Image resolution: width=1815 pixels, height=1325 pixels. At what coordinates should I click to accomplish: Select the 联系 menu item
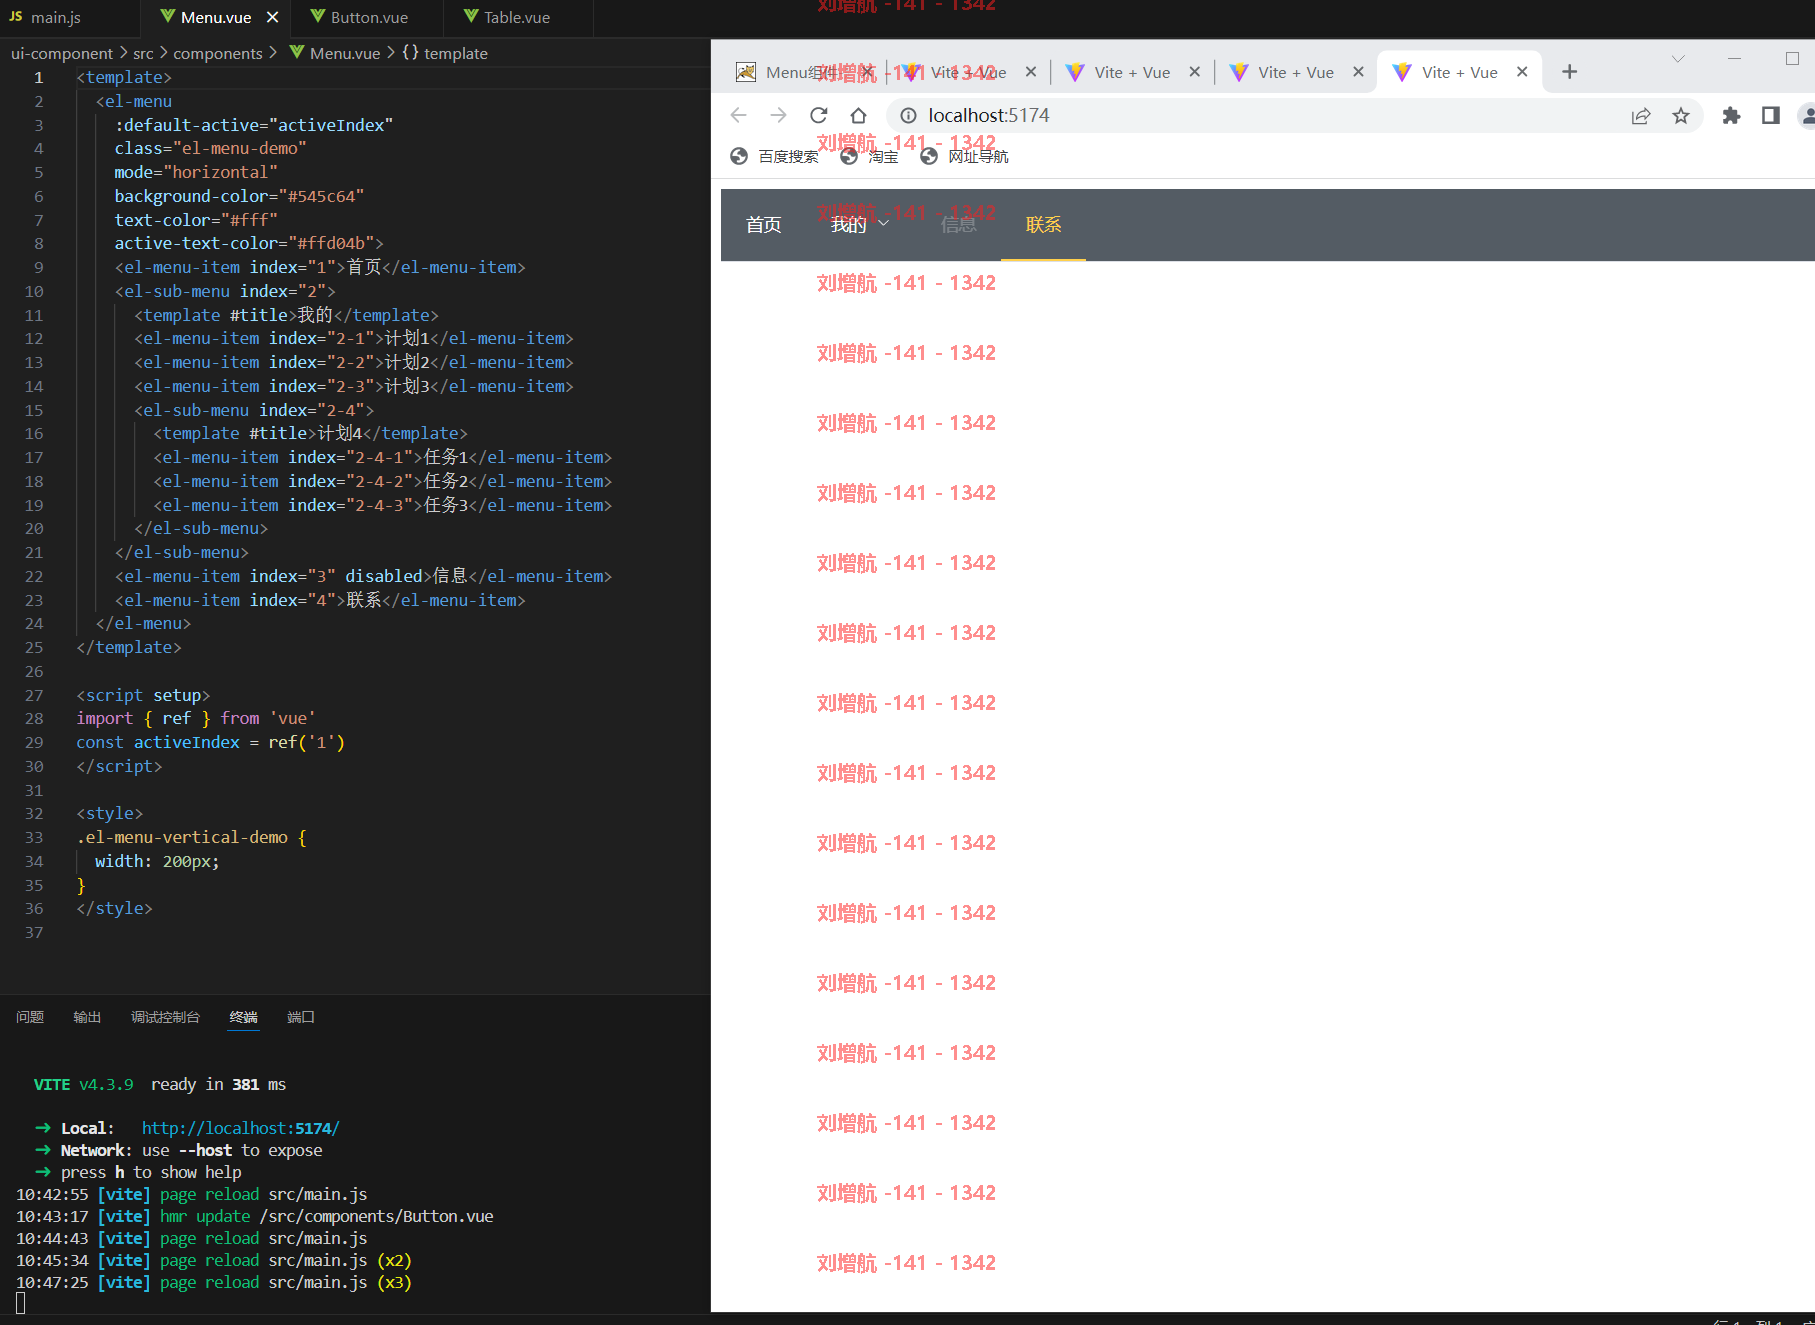point(1043,225)
